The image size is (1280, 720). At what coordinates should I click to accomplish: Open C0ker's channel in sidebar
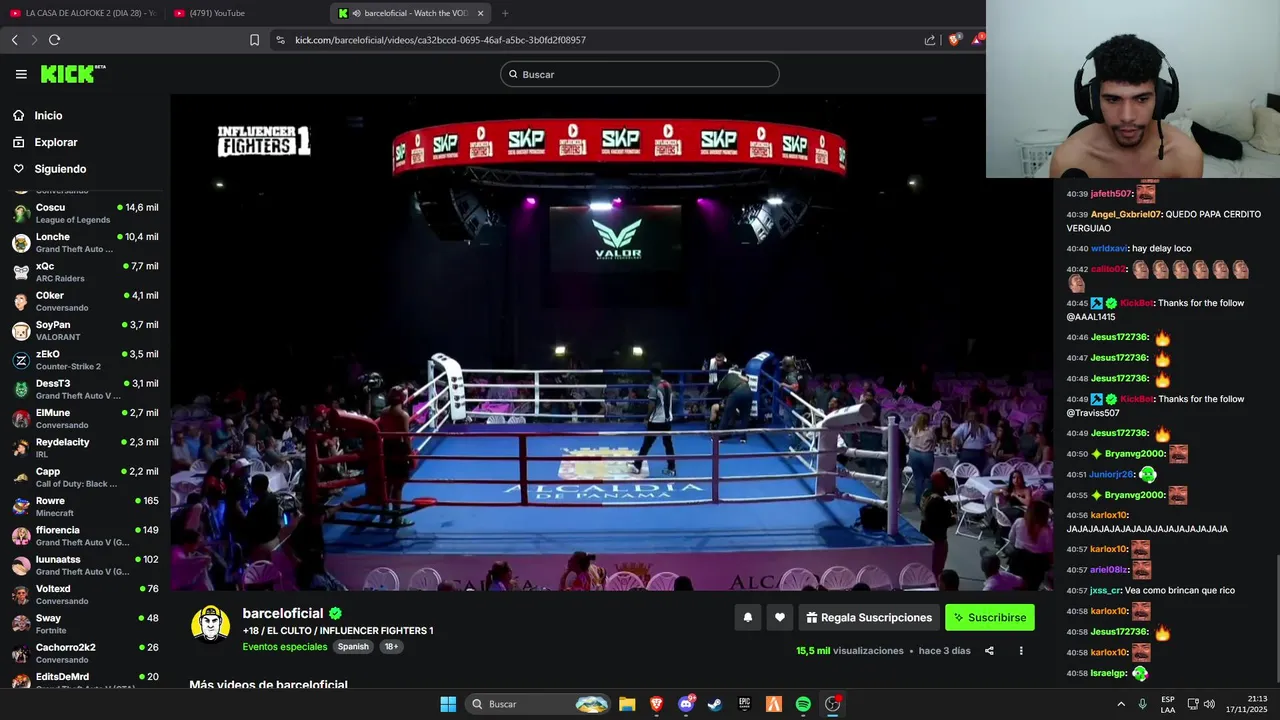coord(85,301)
